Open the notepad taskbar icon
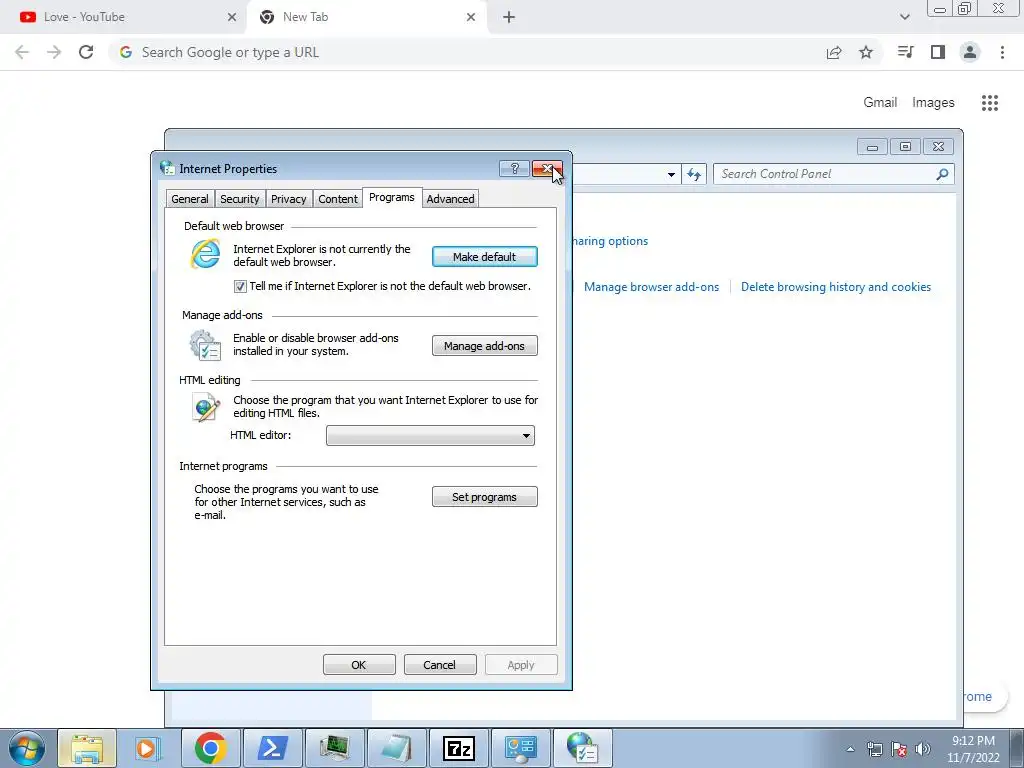Viewport: 1024px width, 768px height. [396, 748]
